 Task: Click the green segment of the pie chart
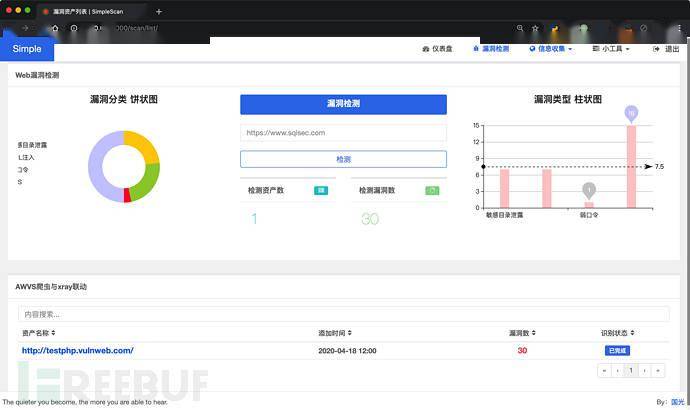[148, 184]
